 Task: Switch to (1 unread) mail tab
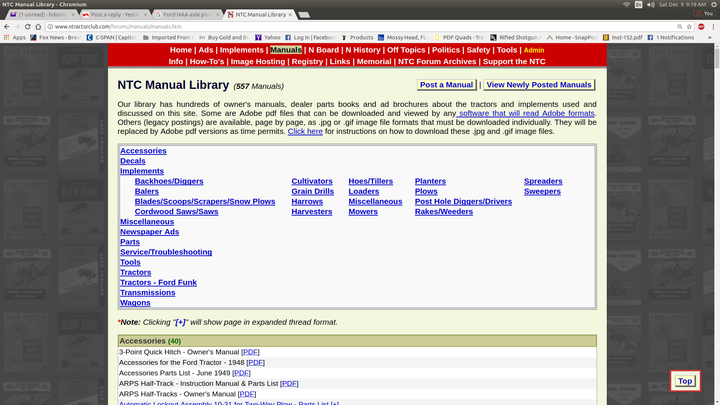coord(42,15)
